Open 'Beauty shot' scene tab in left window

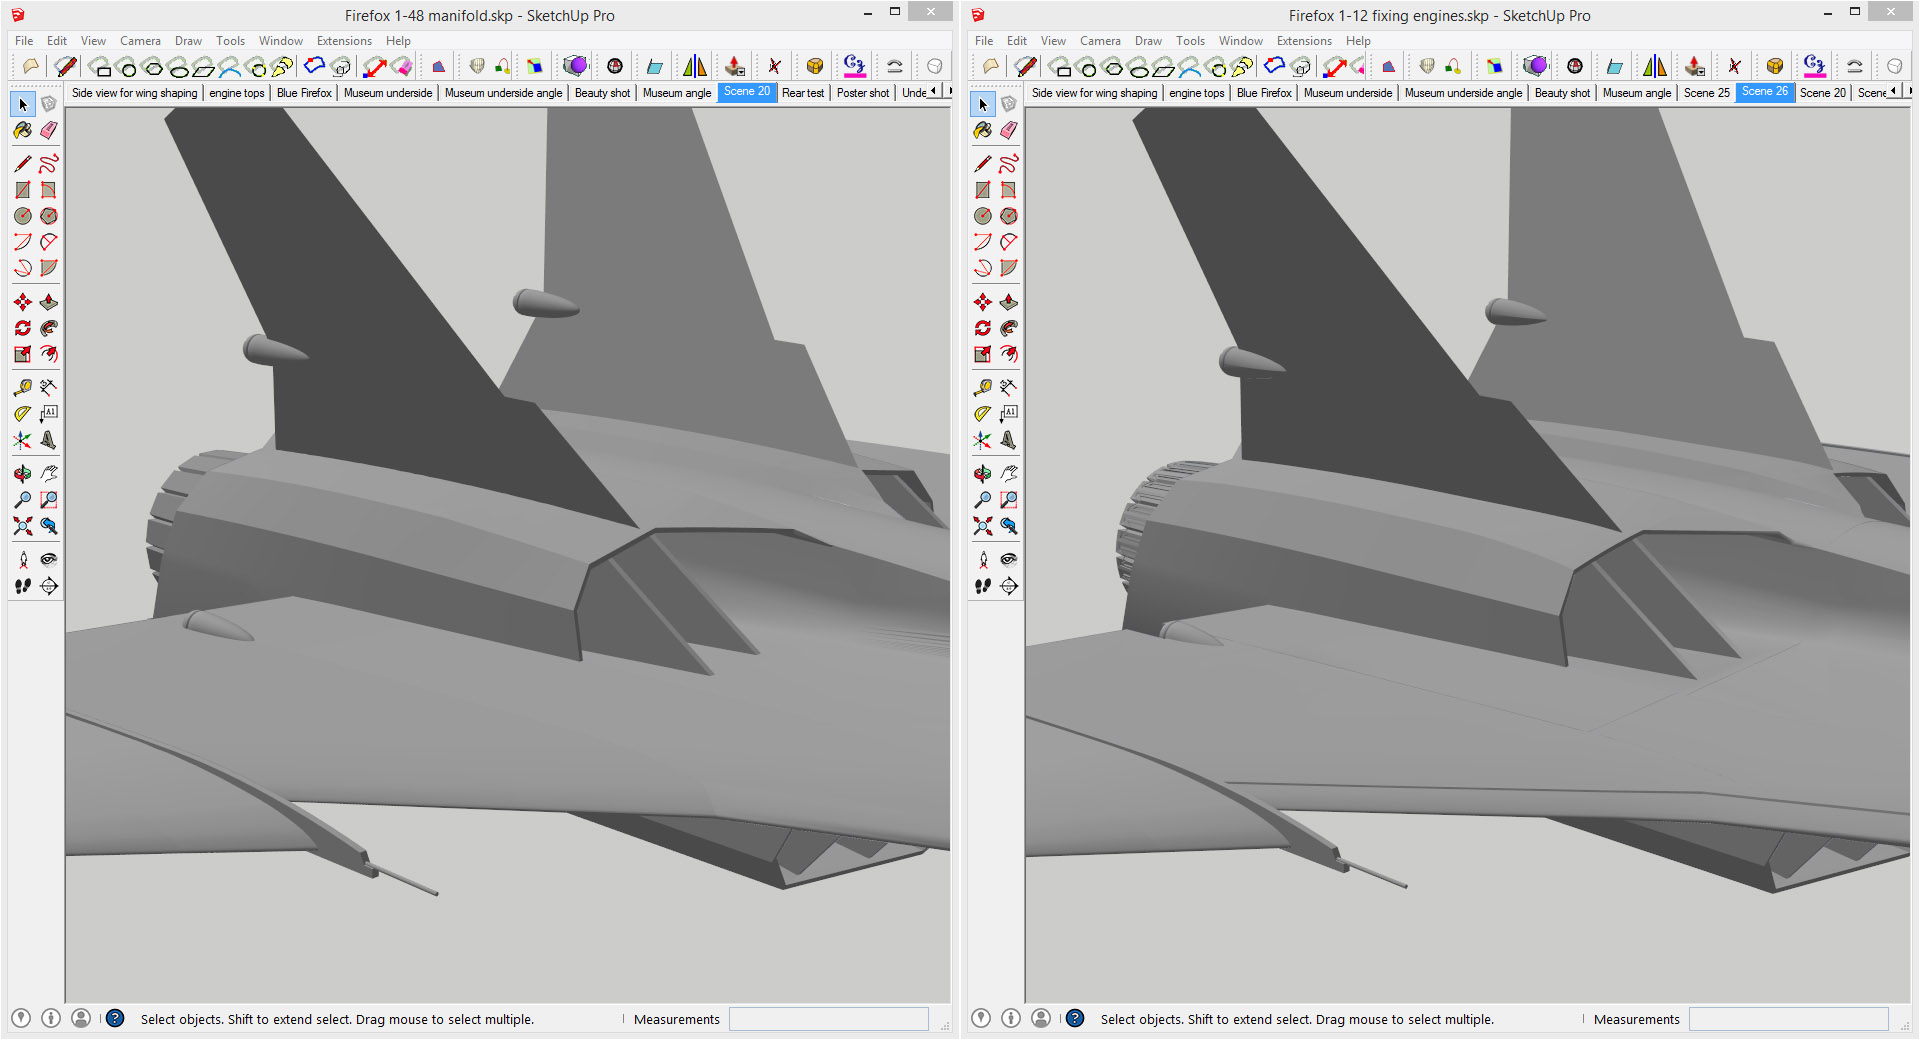click(x=602, y=93)
